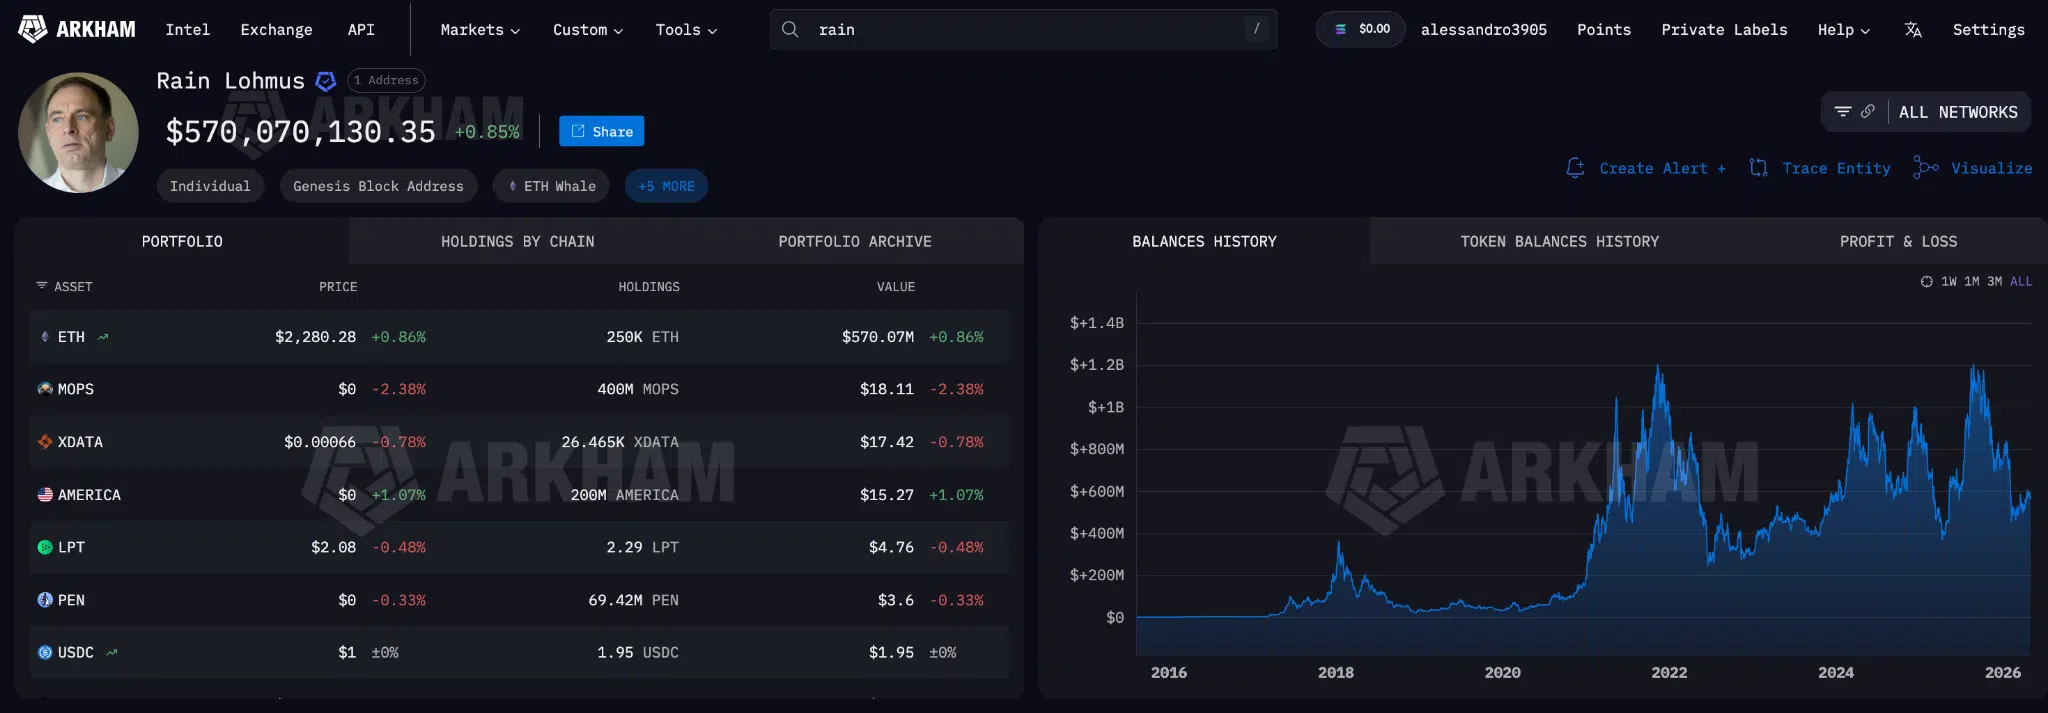
Task: Open the Arkham logo home link
Action: [77, 29]
